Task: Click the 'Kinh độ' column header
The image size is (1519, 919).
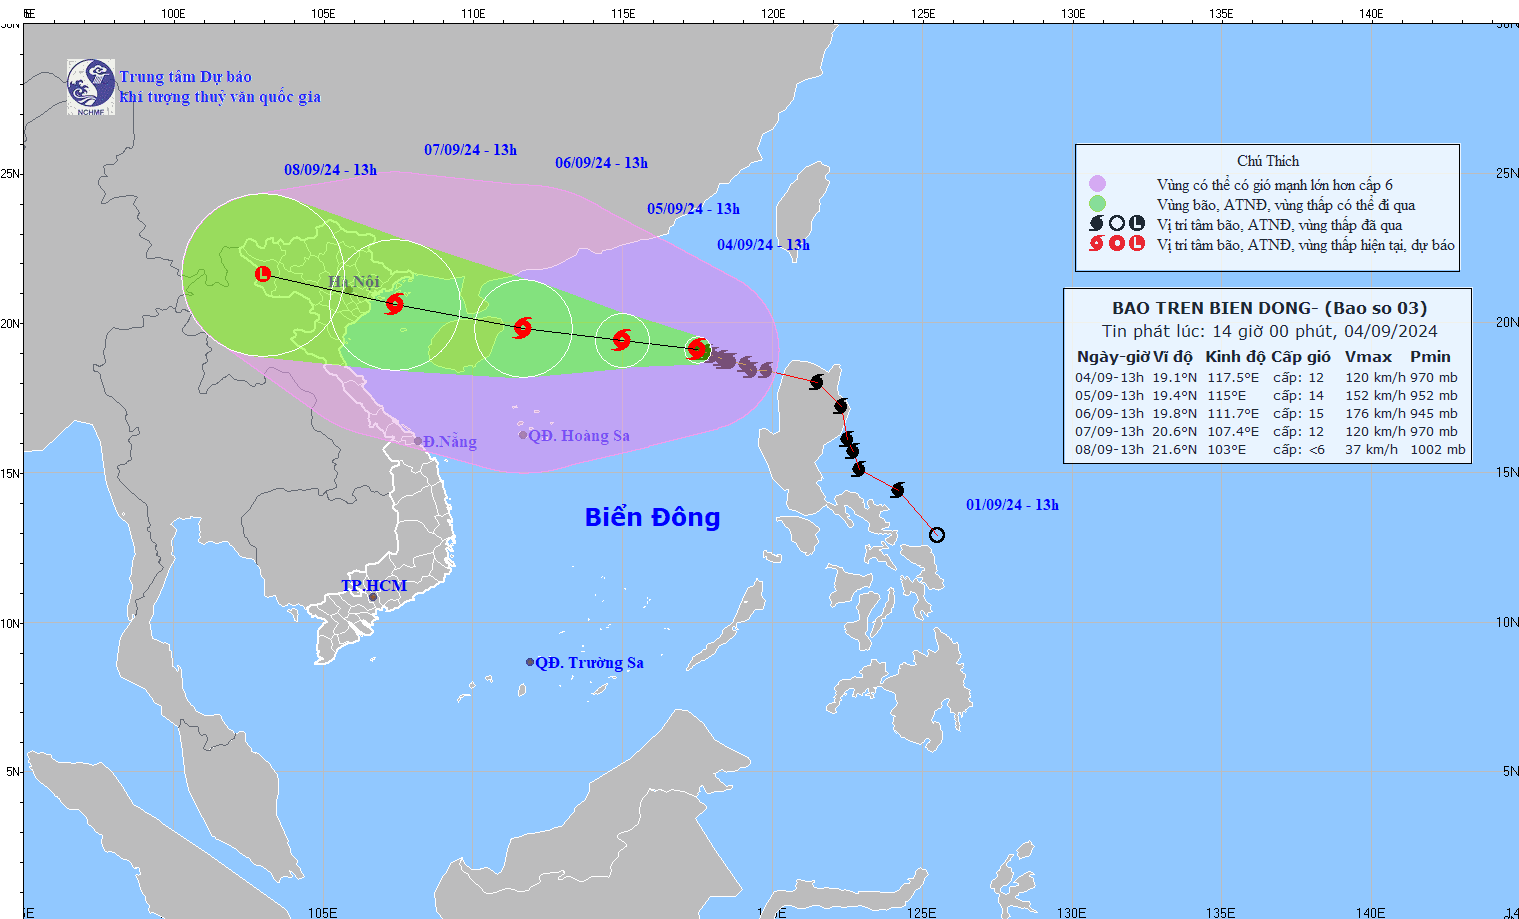Action: pyautogui.click(x=1235, y=357)
